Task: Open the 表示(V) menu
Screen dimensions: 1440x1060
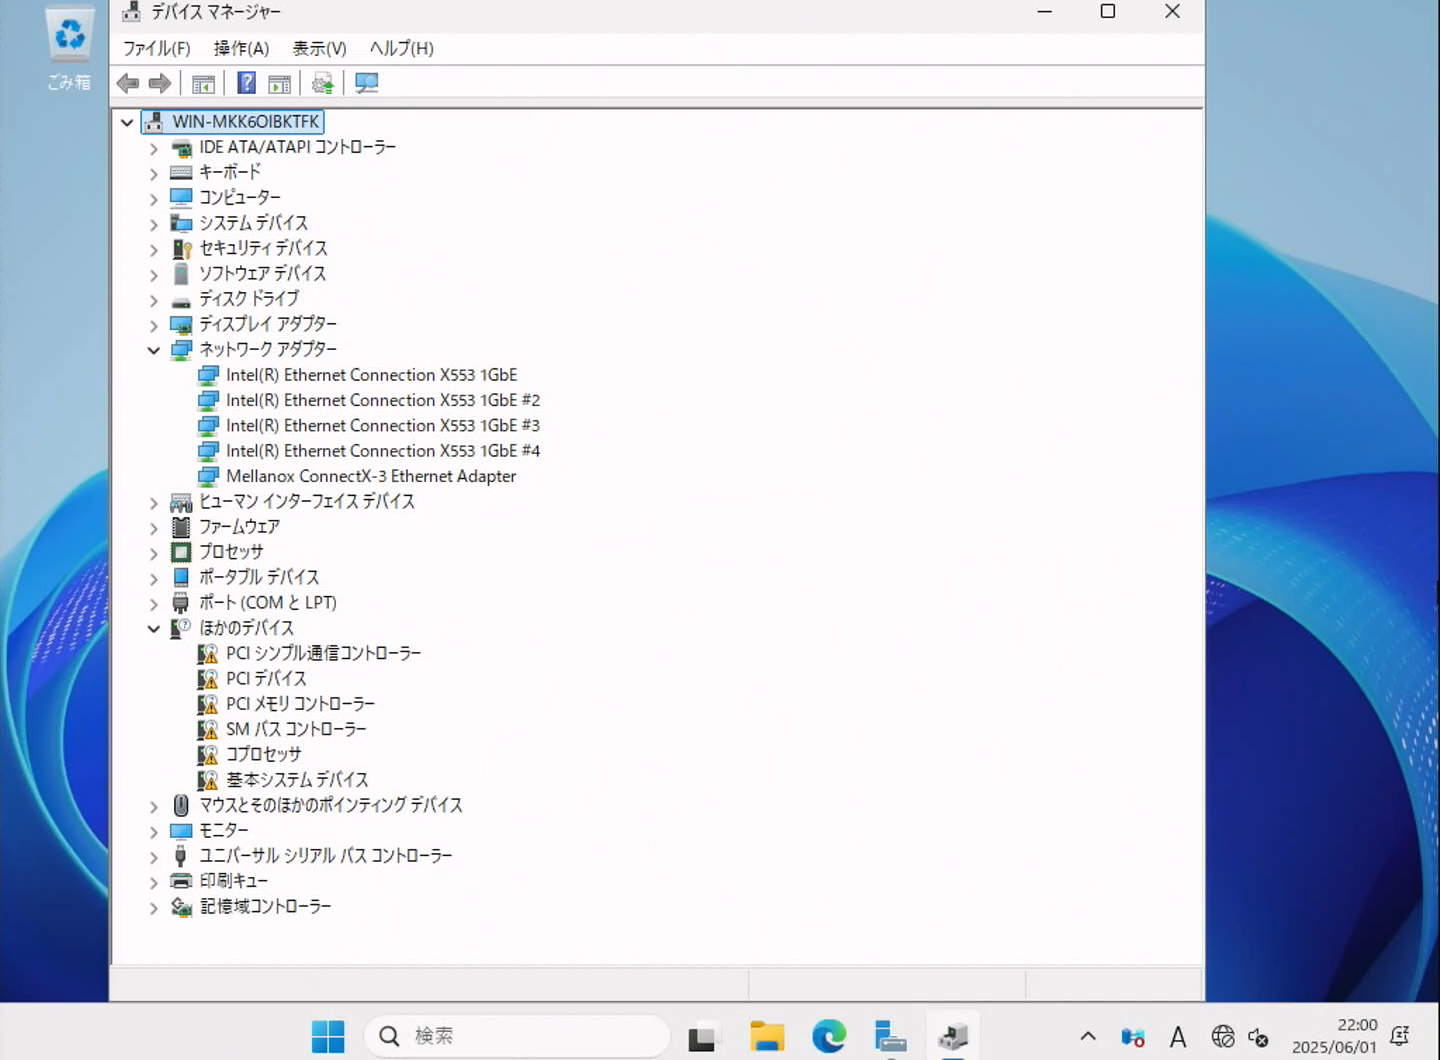Action: (x=319, y=48)
